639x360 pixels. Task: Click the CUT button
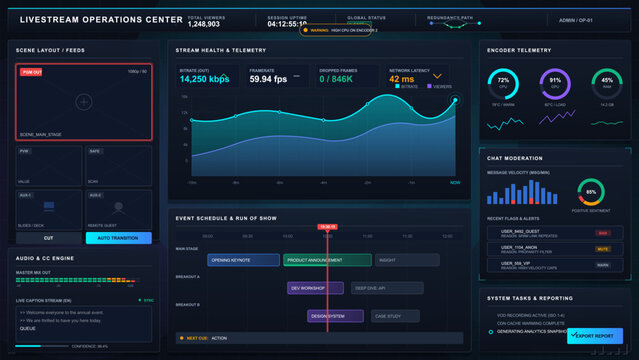pos(48,238)
